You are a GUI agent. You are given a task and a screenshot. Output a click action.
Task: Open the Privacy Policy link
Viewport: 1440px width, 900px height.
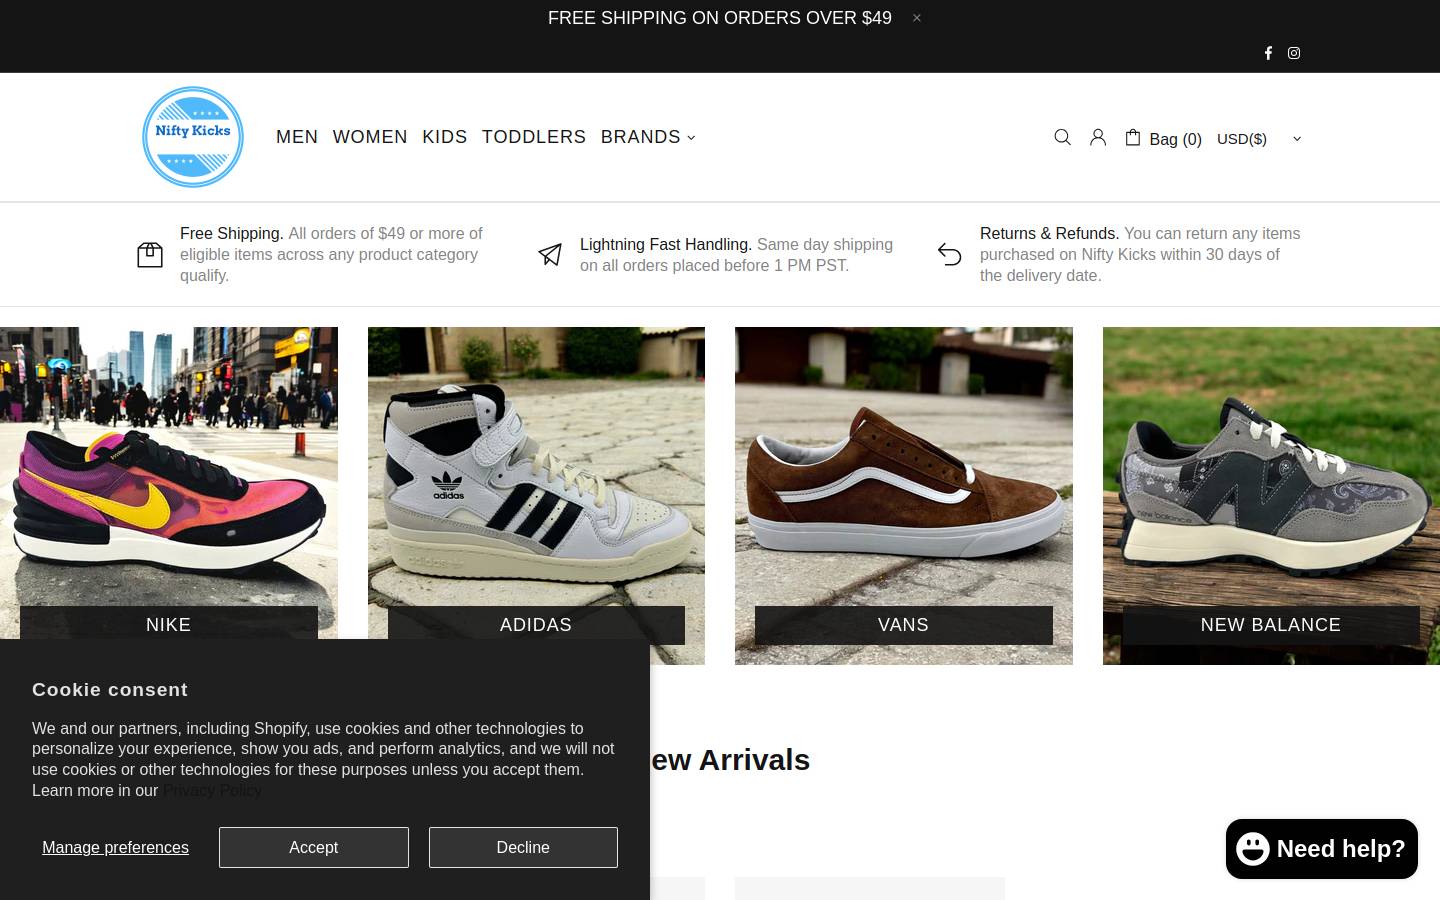click(213, 791)
